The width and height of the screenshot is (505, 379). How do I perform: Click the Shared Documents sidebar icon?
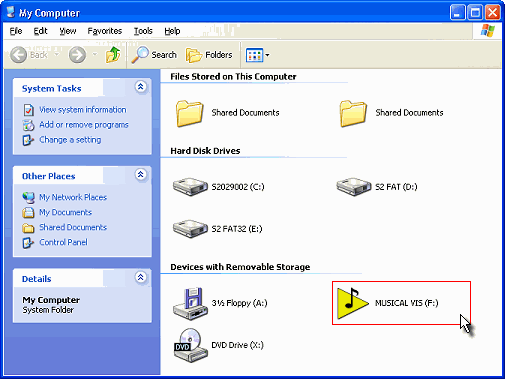click(28, 228)
